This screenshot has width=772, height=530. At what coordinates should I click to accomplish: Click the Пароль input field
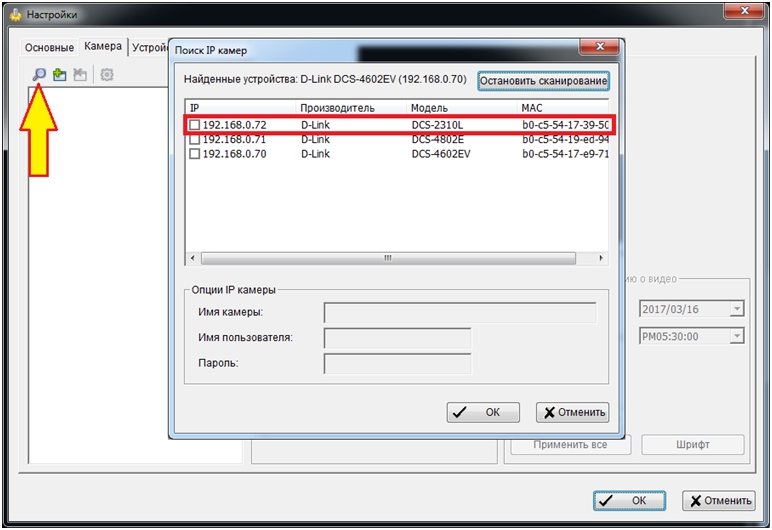click(x=397, y=363)
